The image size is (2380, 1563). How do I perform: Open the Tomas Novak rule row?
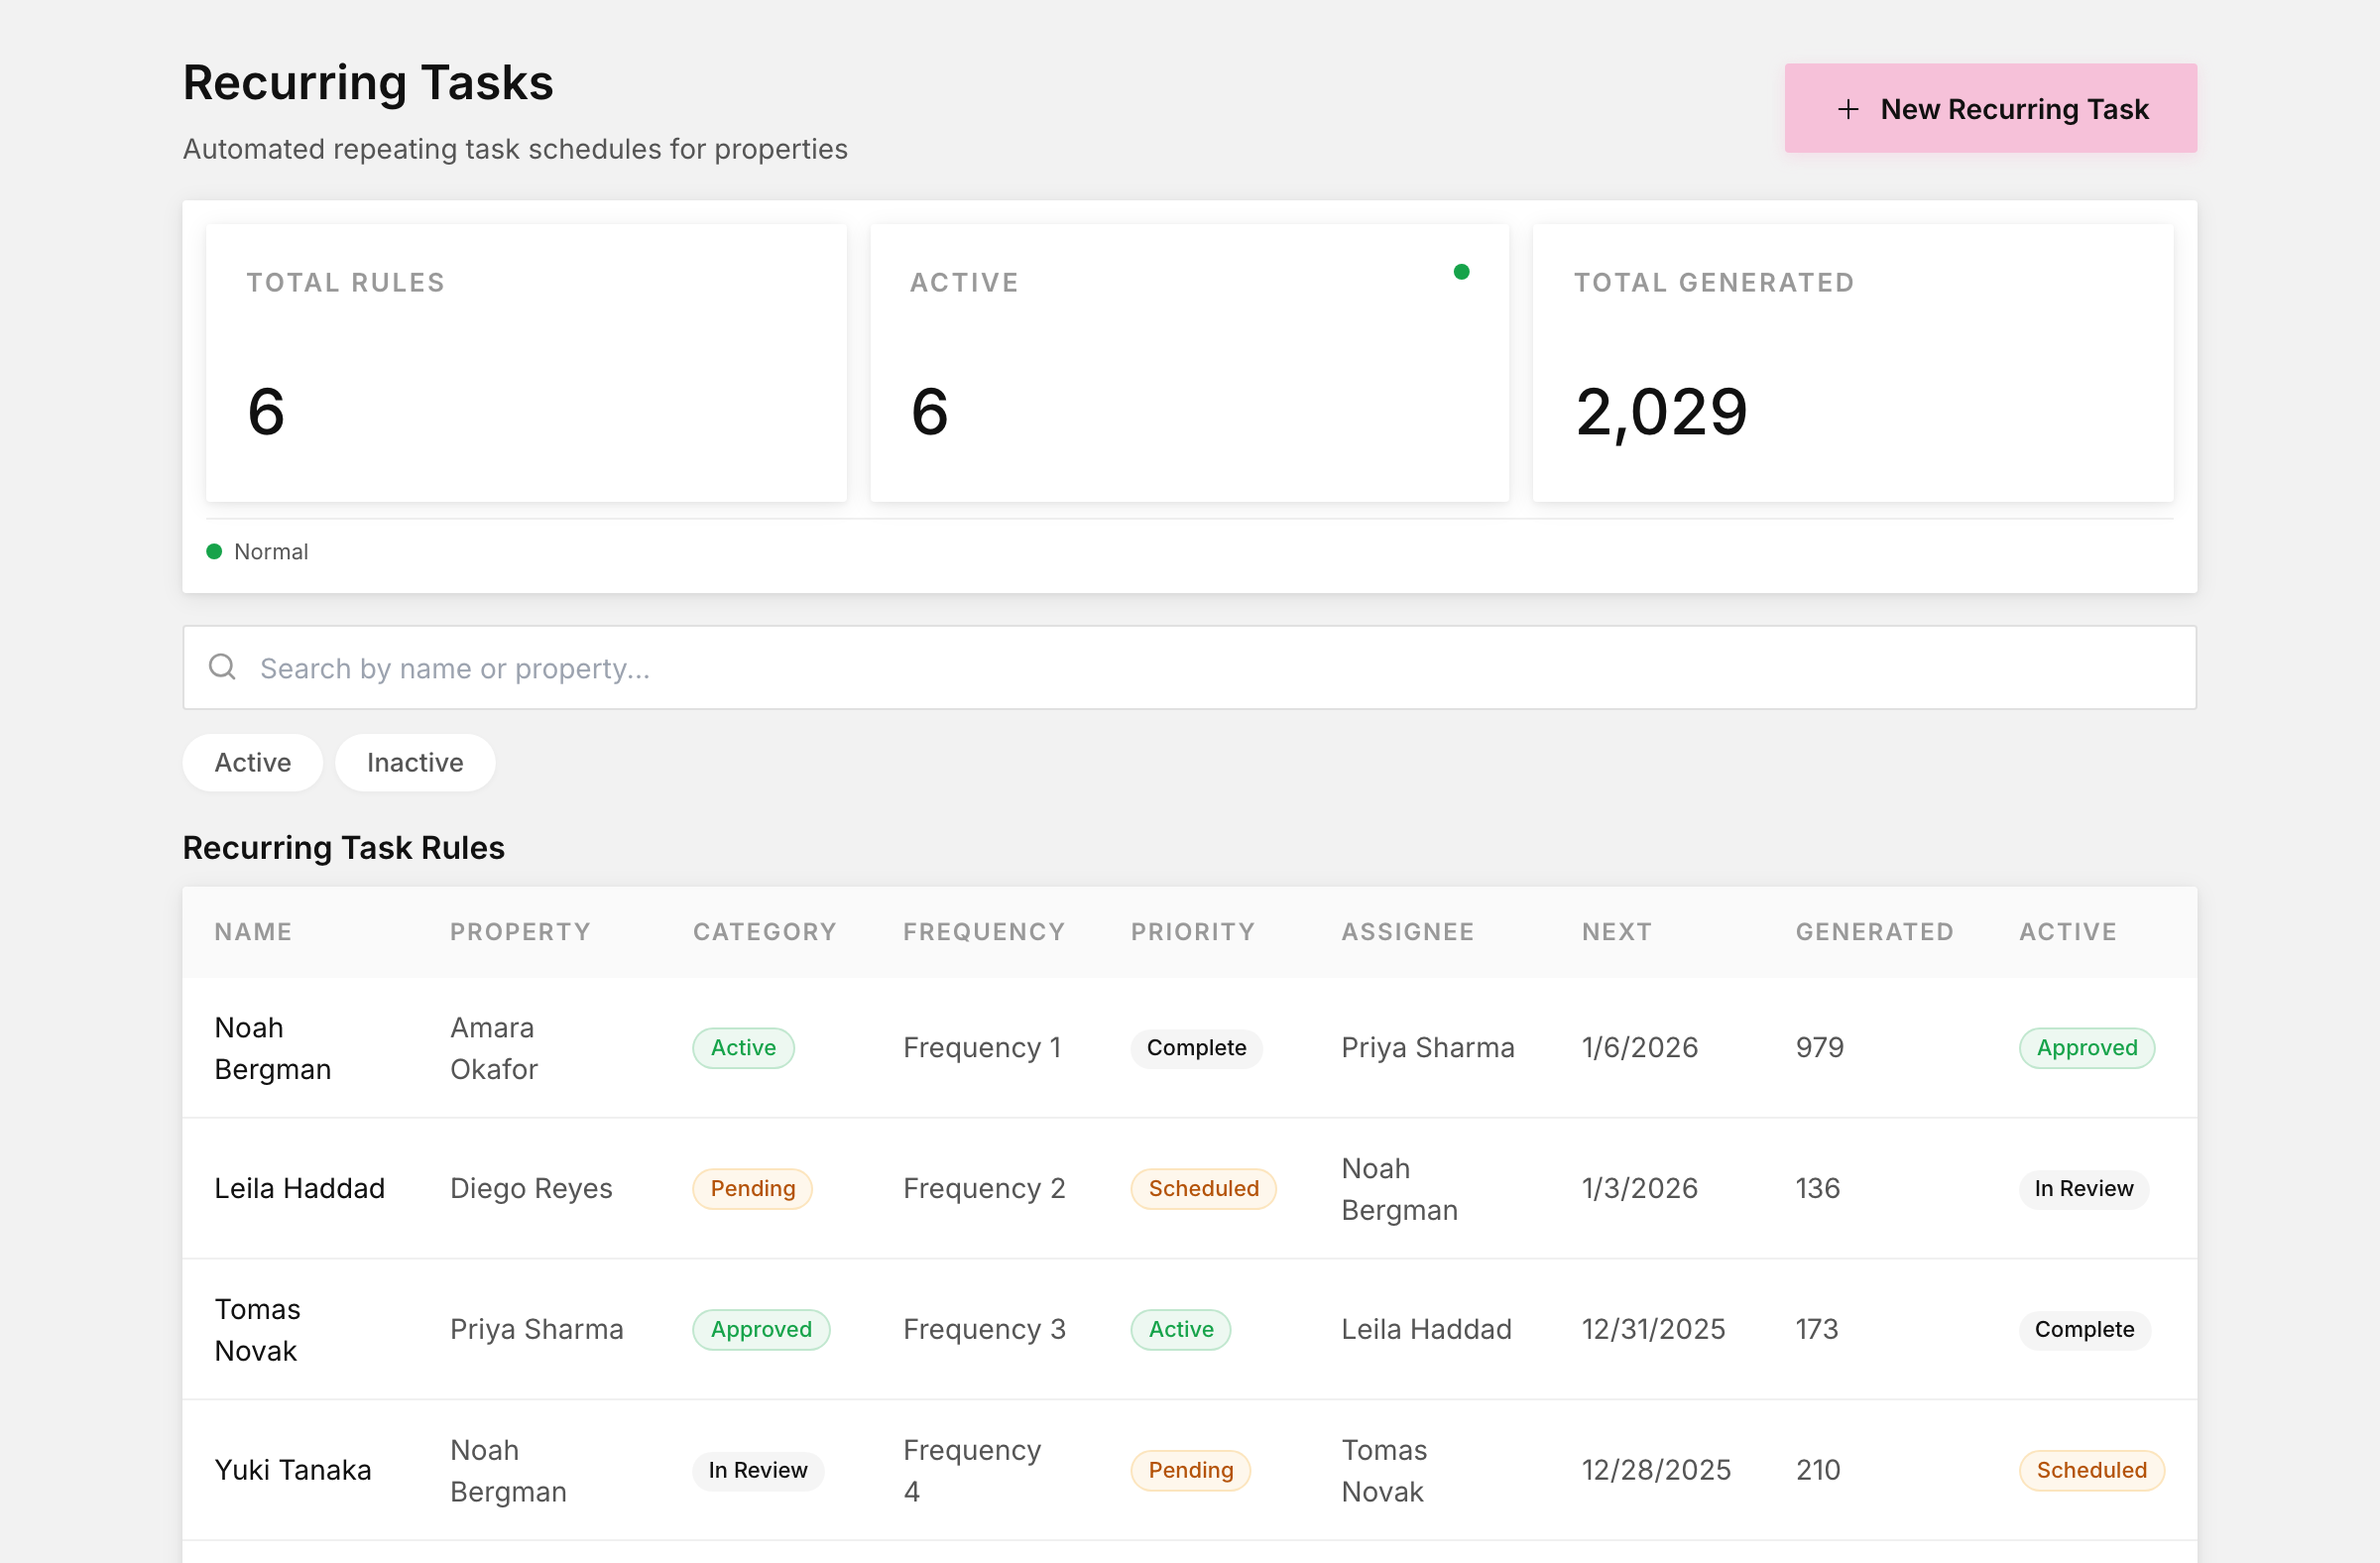click(1190, 1330)
